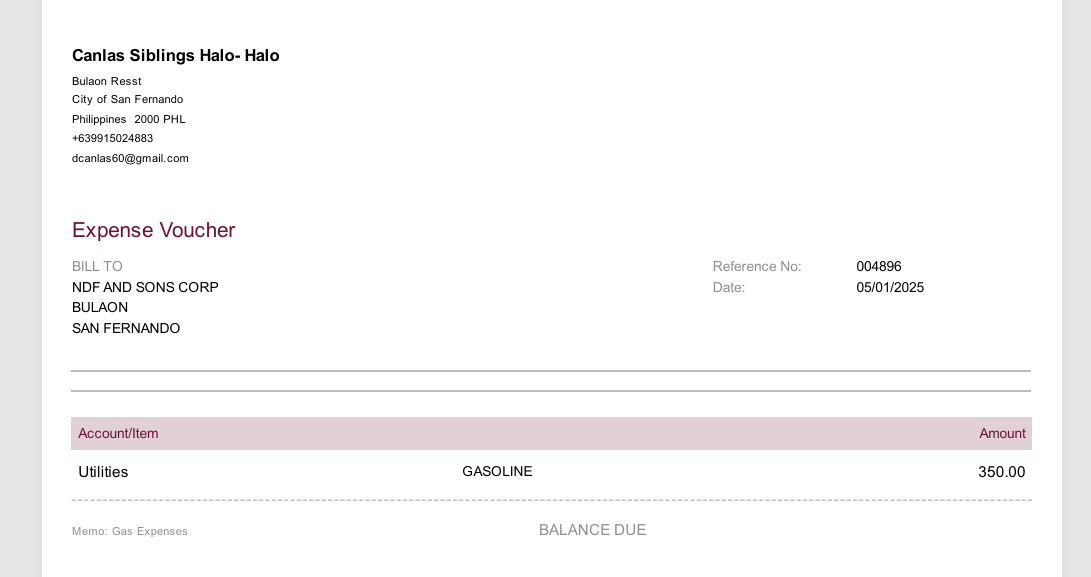
Task: Click the Reference No: label
Action: [x=757, y=267]
